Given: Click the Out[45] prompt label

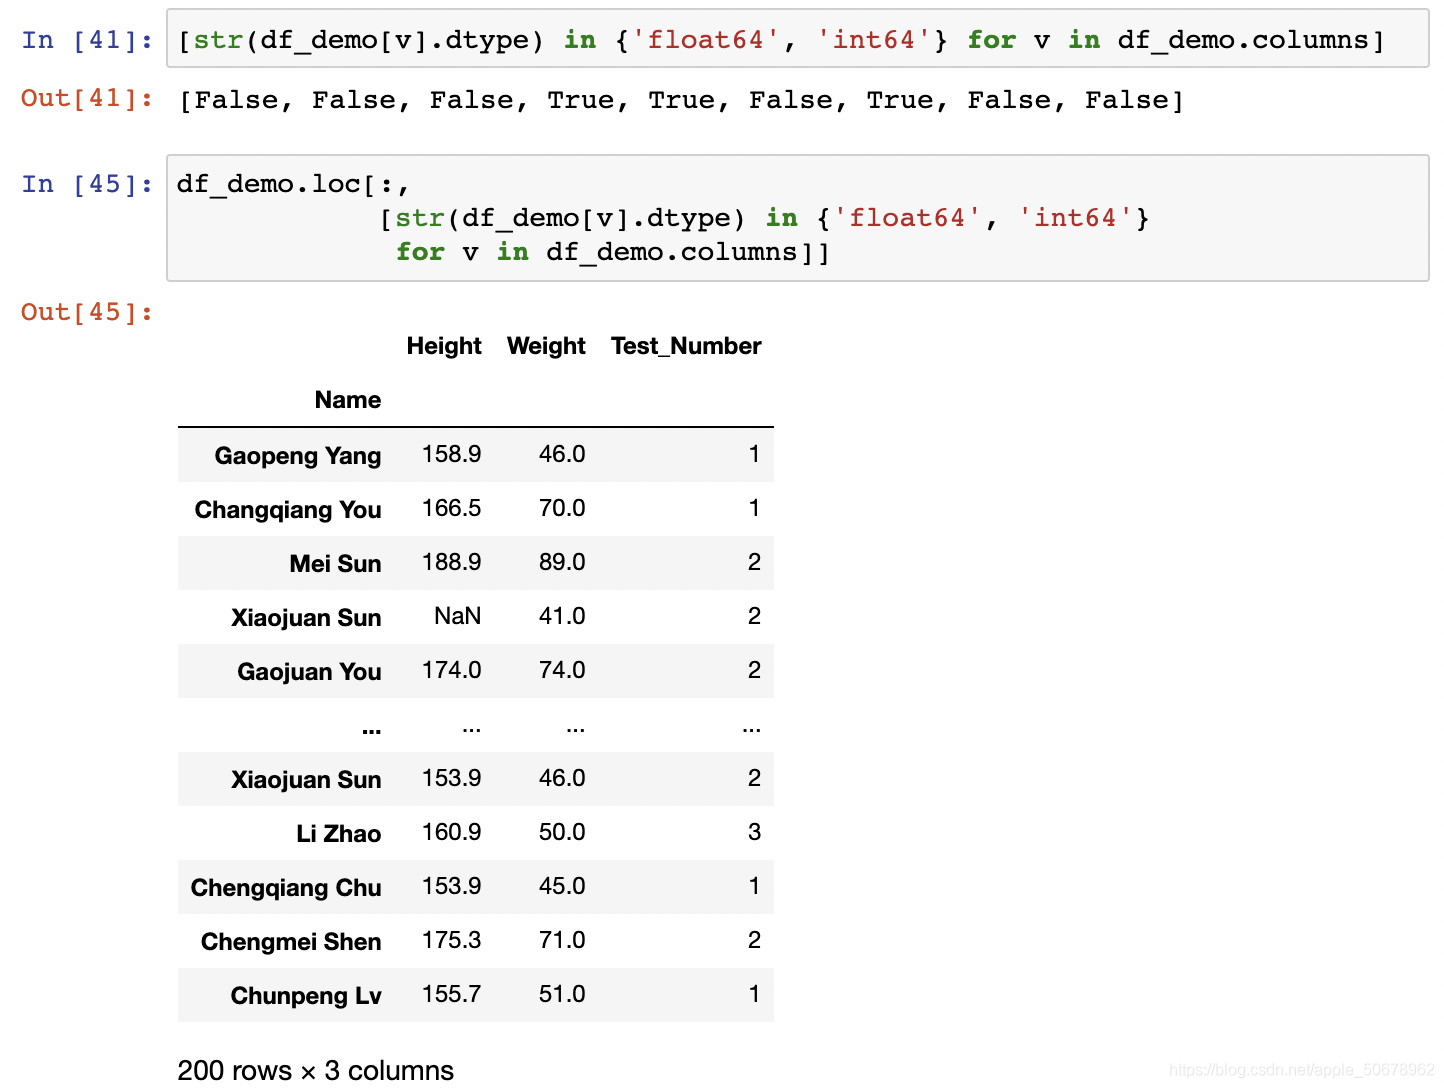Looking at the screenshot, I should coord(87,312).
